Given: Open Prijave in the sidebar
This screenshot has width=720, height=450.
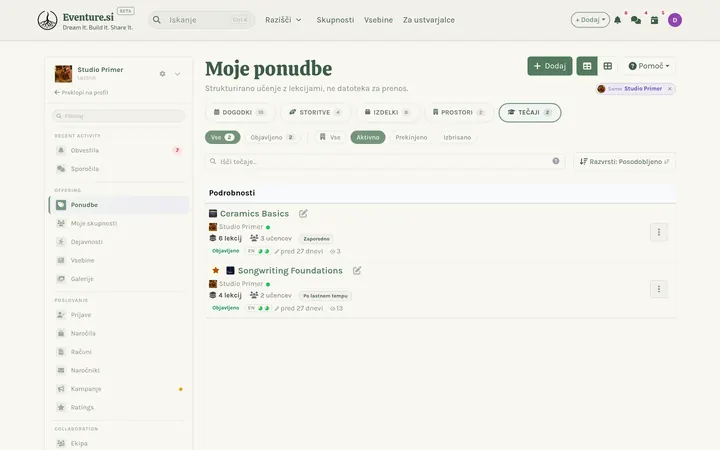Looking at the screenshot, I should [x=118, y=315].
